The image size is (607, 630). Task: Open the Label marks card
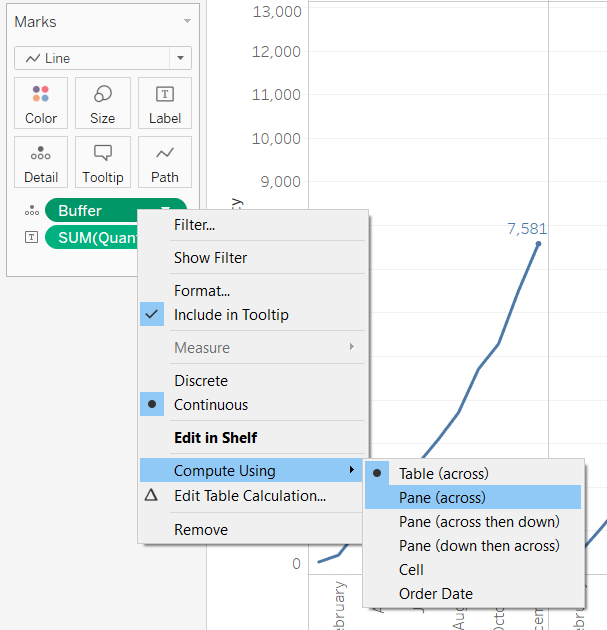click(165, 103)
